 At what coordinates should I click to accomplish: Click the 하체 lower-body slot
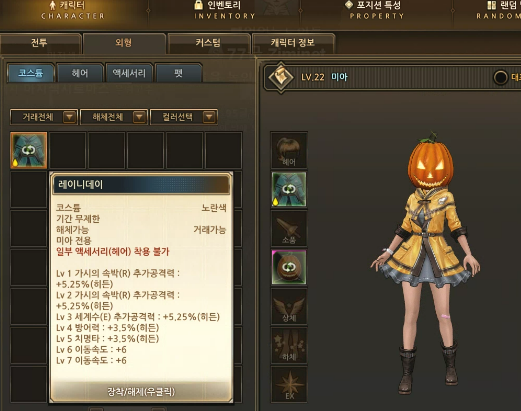289,345
